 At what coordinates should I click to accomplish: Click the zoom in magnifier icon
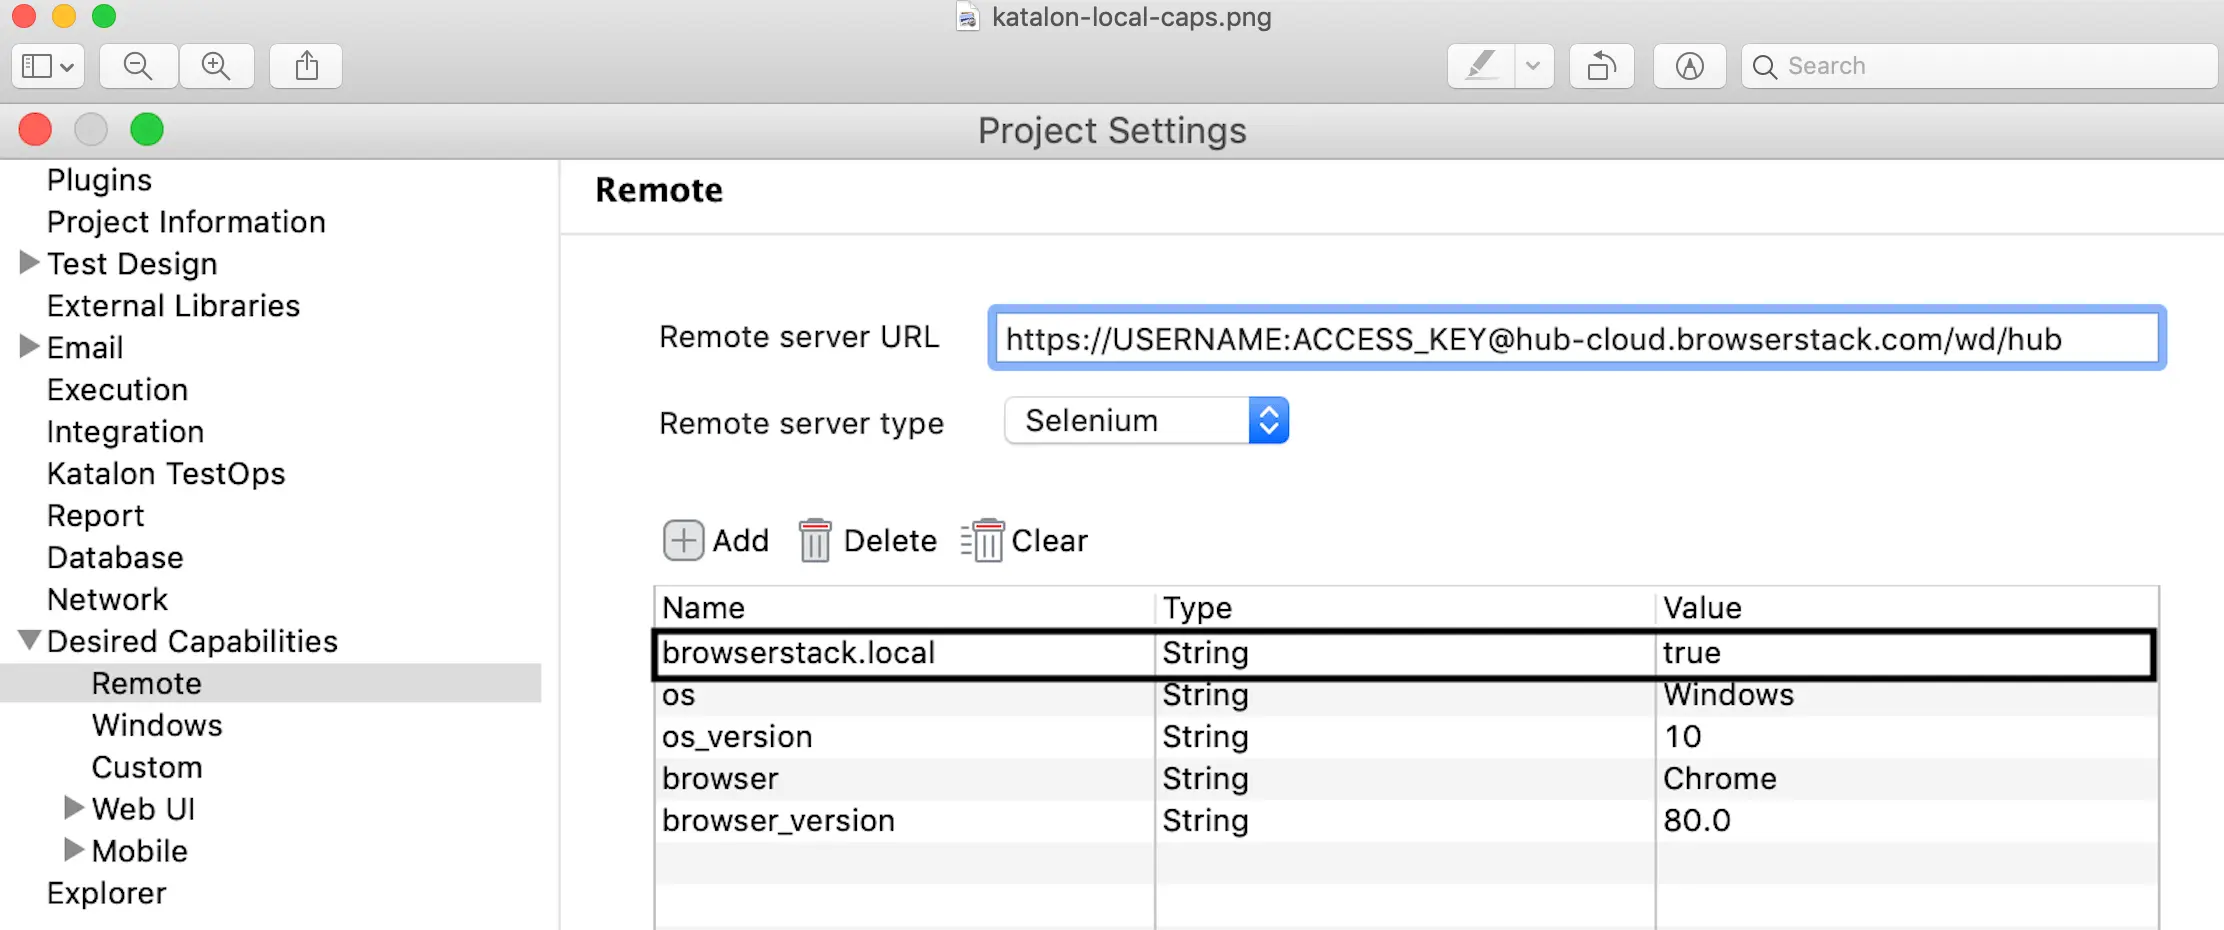point(216,66)
